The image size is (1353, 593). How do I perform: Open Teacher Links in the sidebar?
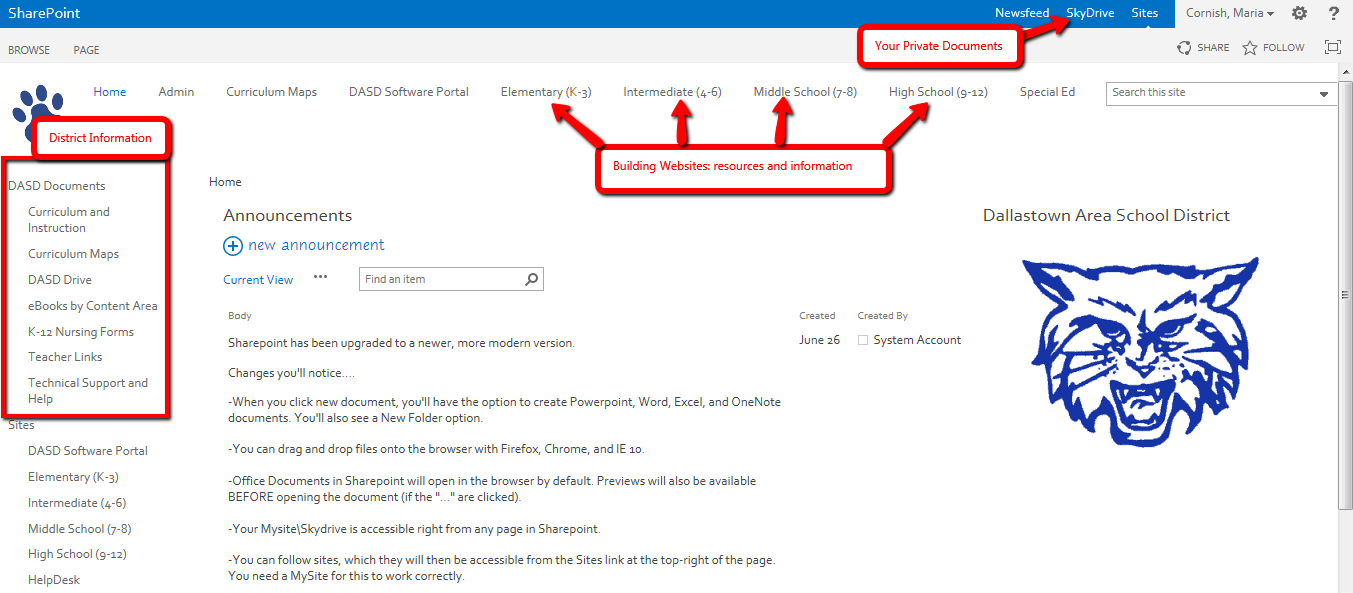pos(65,357)
